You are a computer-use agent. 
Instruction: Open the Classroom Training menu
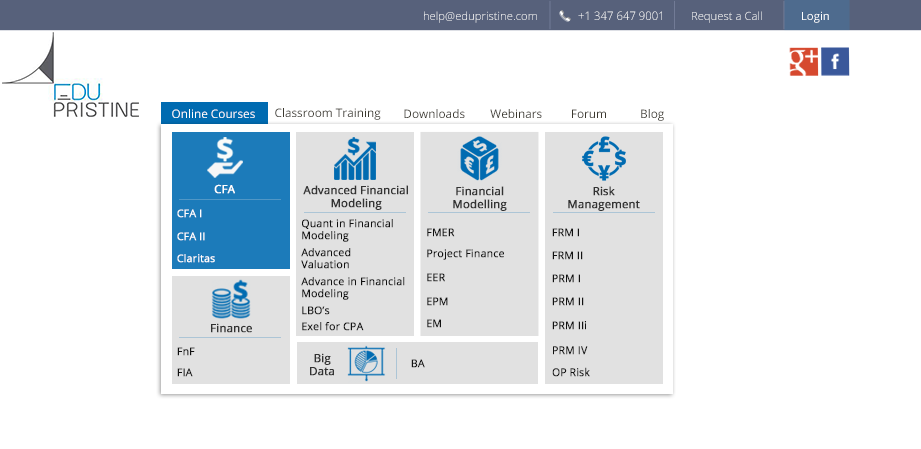[x=327, y=113]
